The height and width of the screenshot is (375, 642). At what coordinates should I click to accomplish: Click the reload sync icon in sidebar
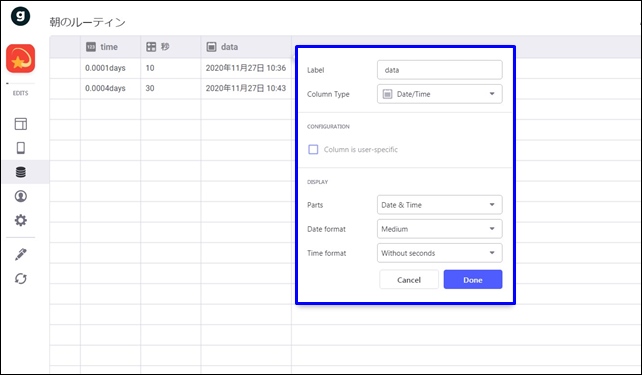[20, 279]
